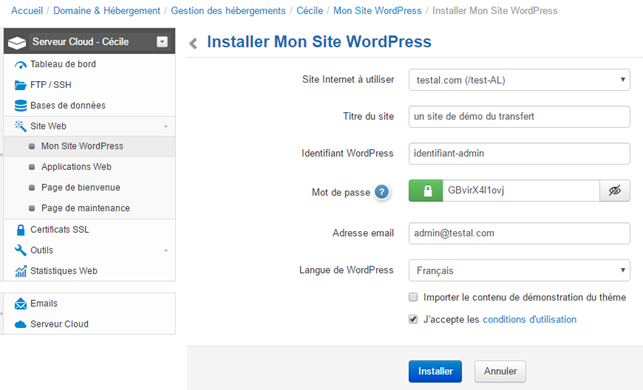Click the Emails envelope icon
643x390 pixels.
tap(20, 303)
